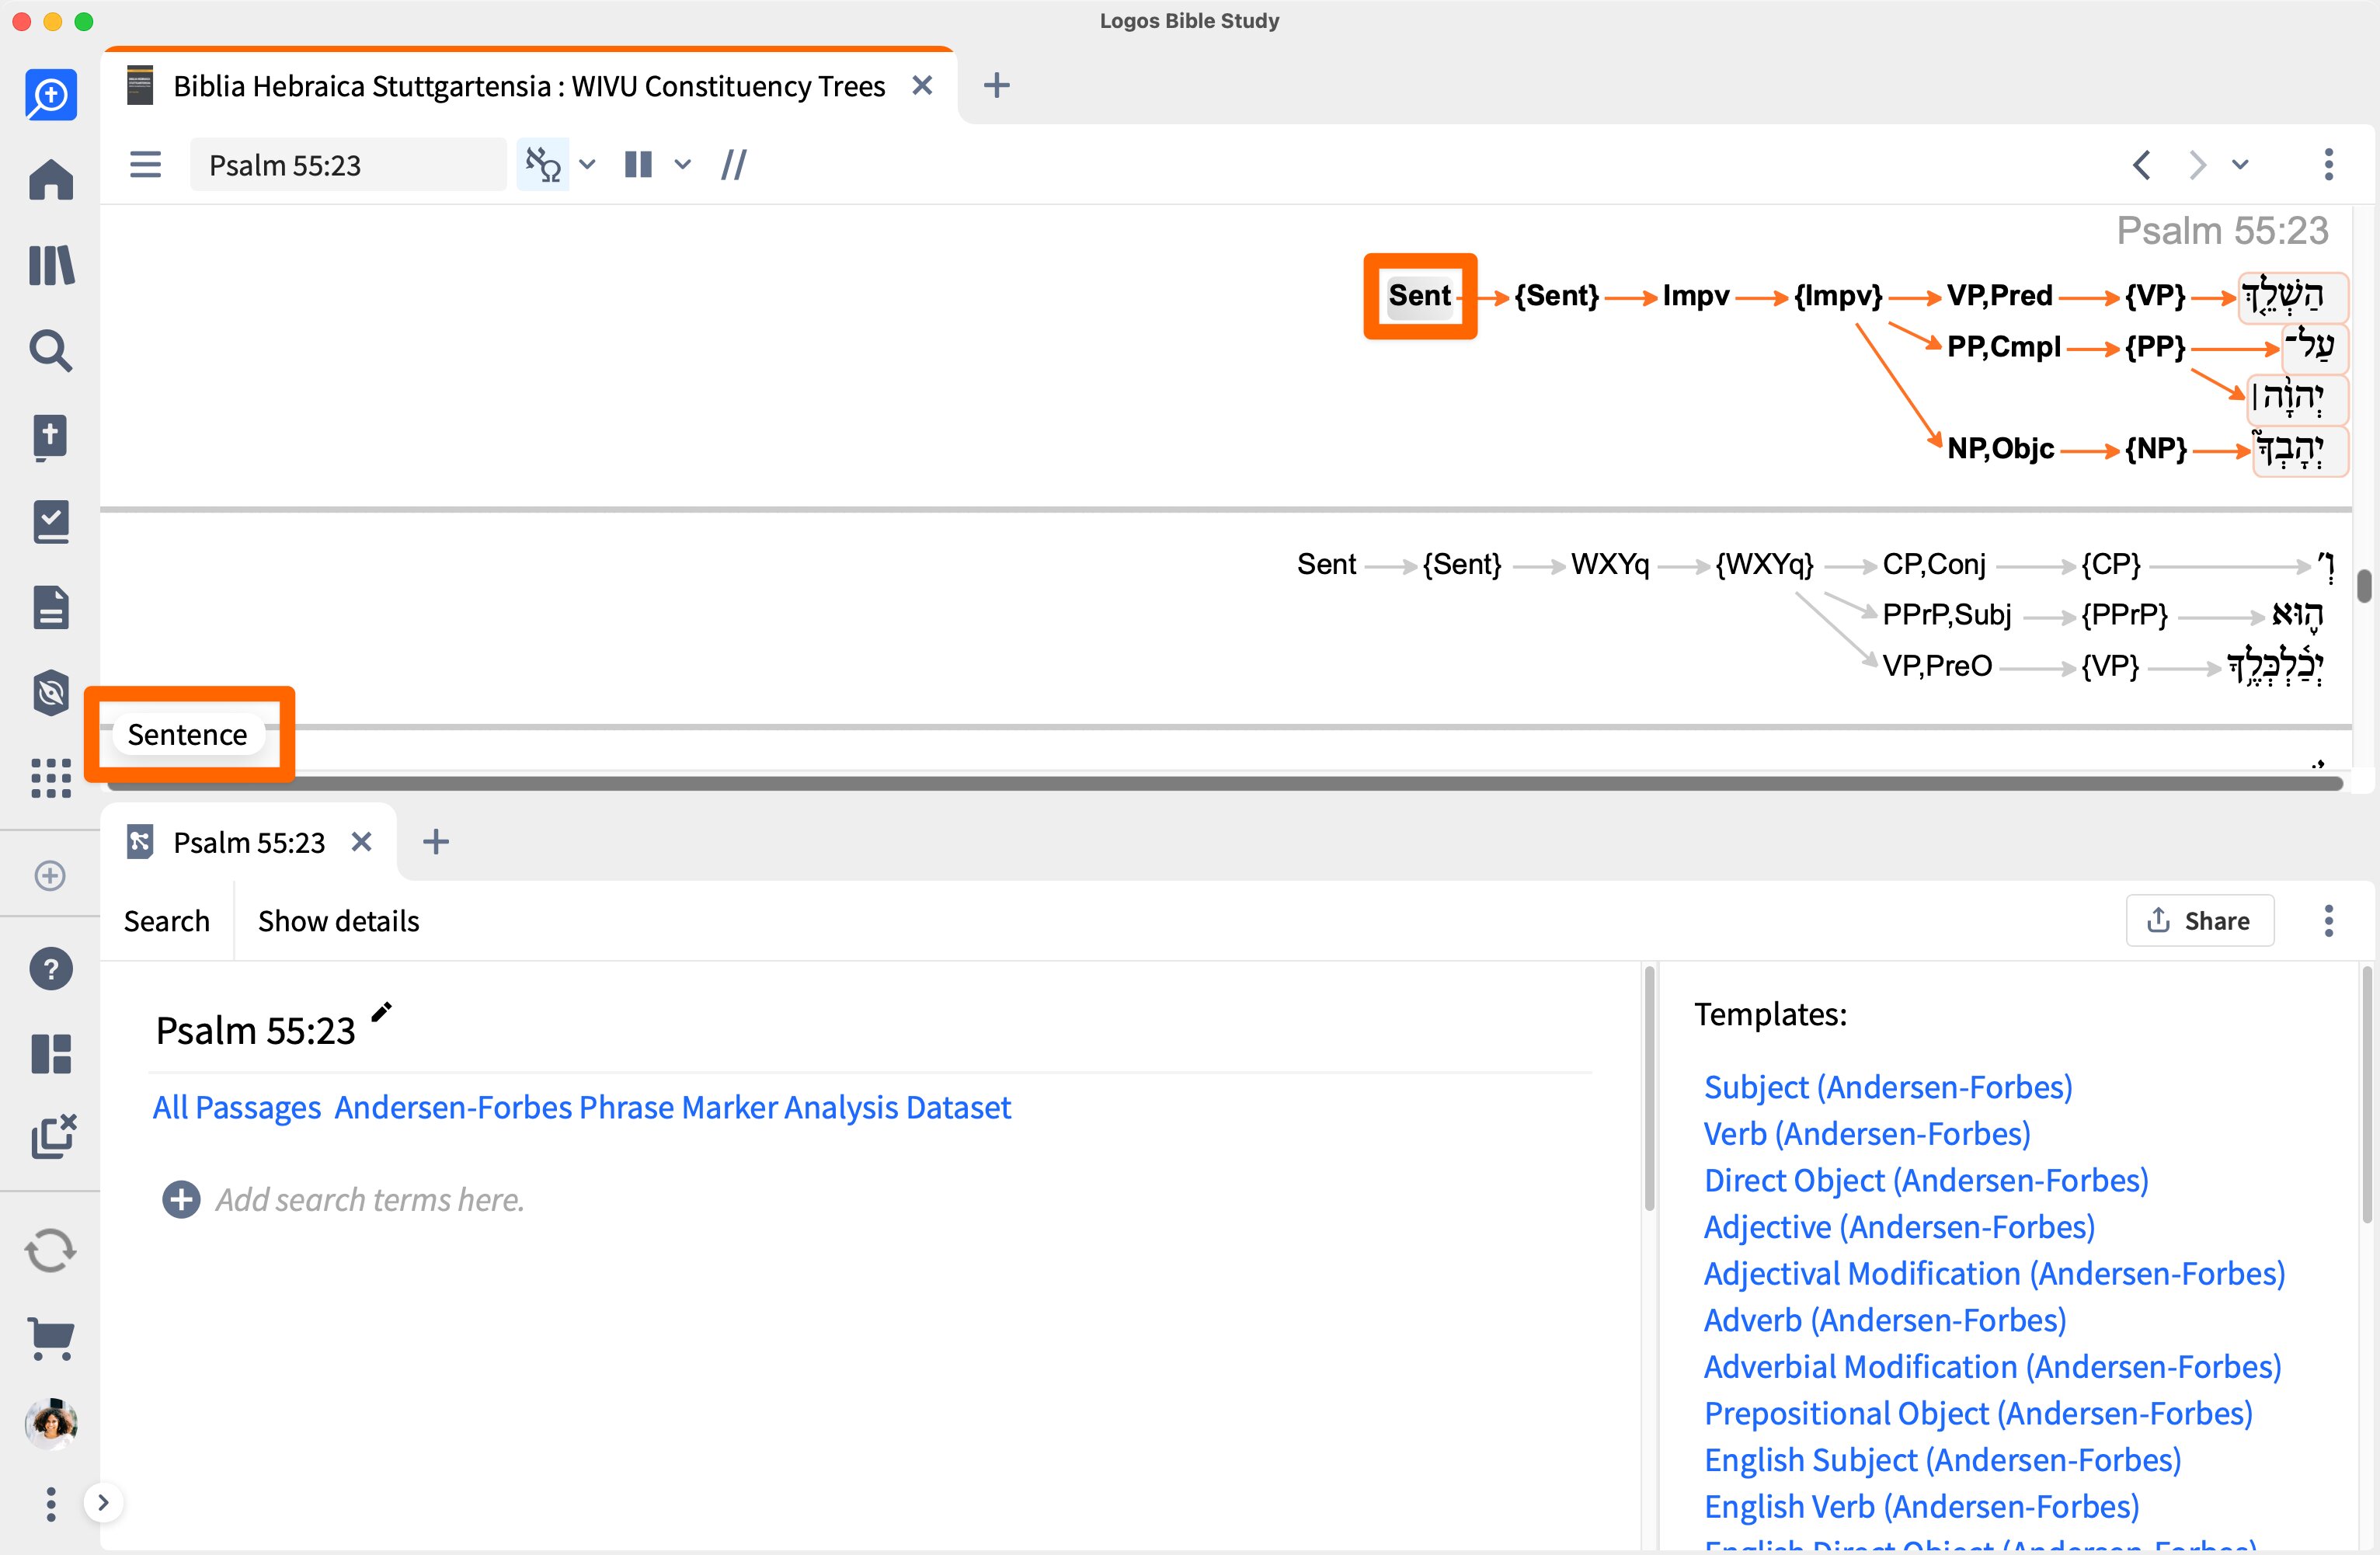Open the columns view dropdown arrow
2380x1555 pixels.
682,164
